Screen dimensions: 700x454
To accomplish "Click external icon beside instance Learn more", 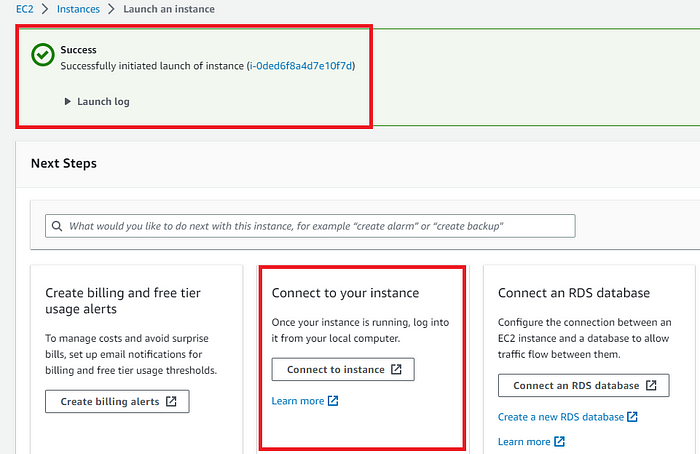I will (333, 401).
